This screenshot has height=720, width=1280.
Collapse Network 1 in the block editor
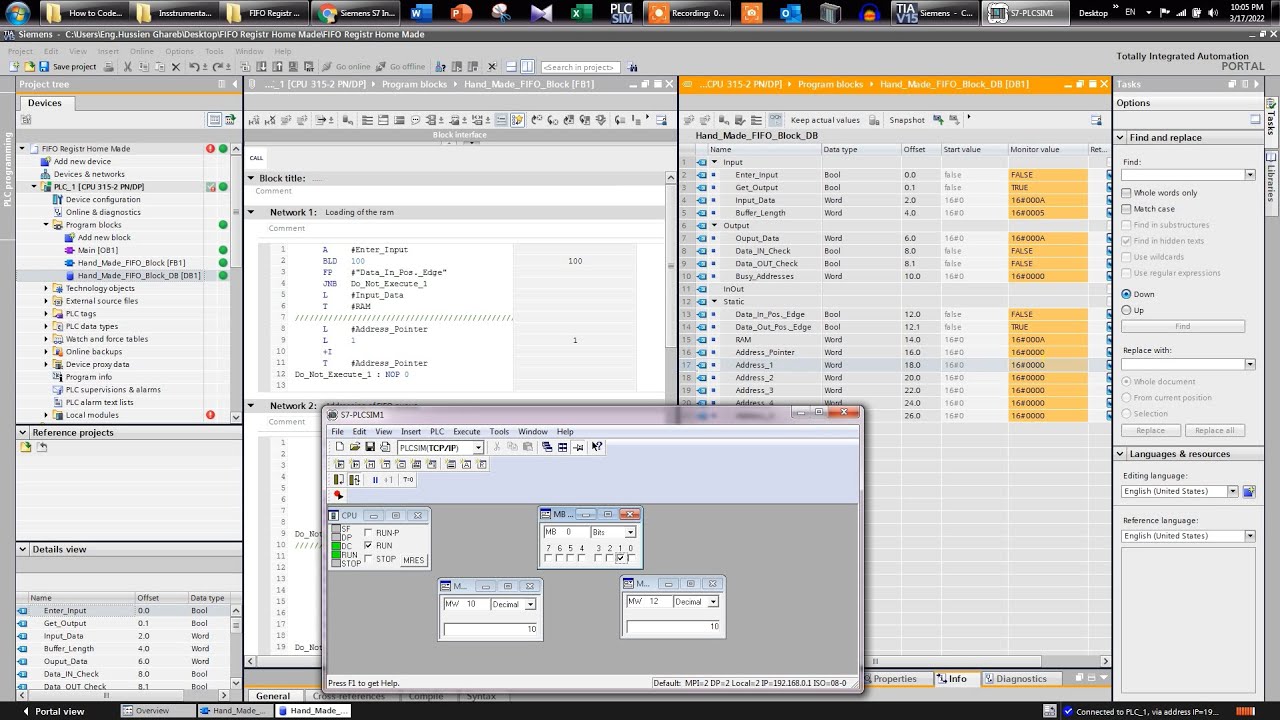tap(252, 213)
